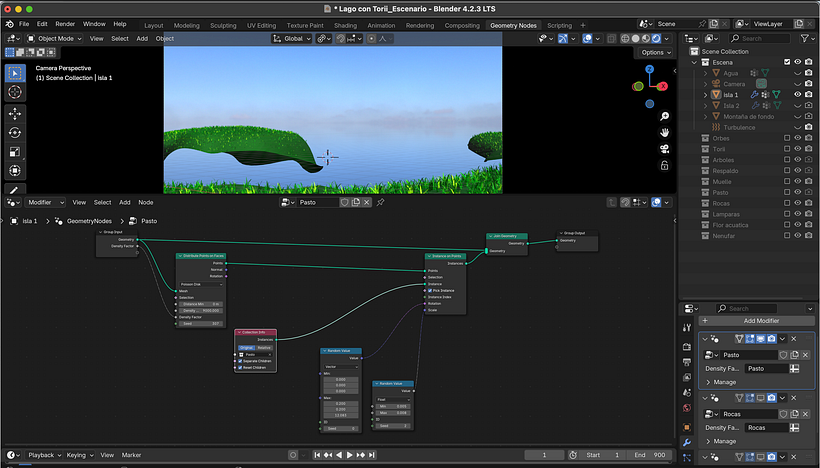Toggle Reset Children checkbox in Collection Info

pos(241,368)
